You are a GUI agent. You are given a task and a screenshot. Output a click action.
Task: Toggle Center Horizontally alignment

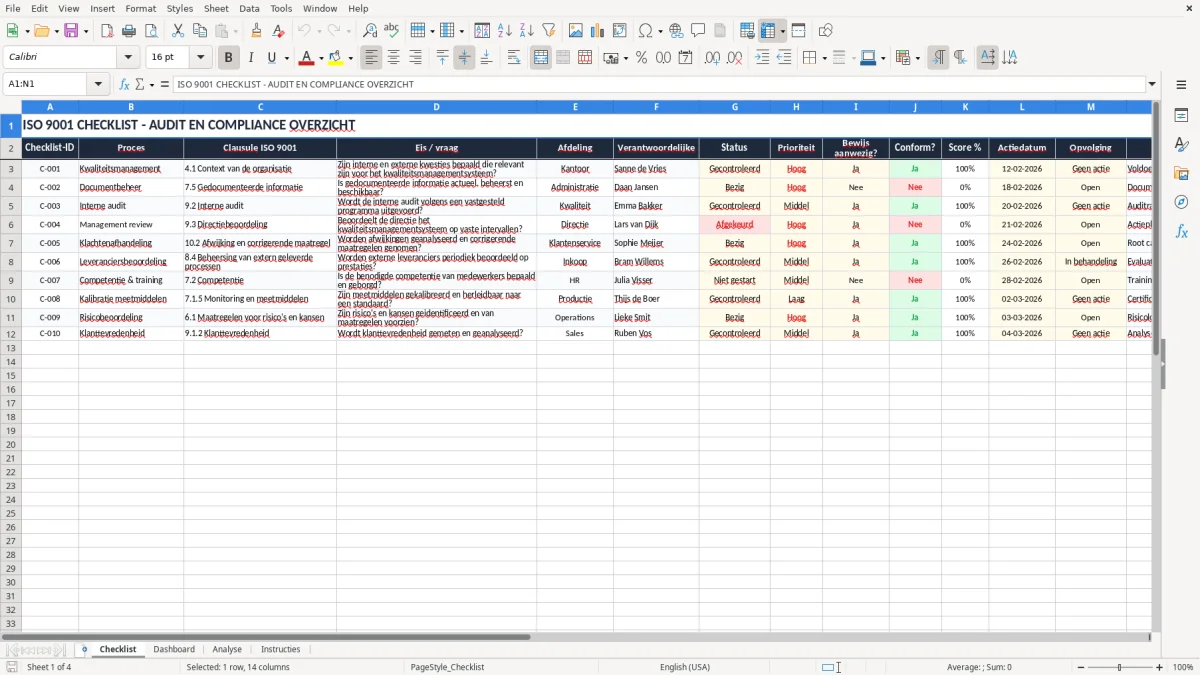pyautogui.click(x=393, y=58)
